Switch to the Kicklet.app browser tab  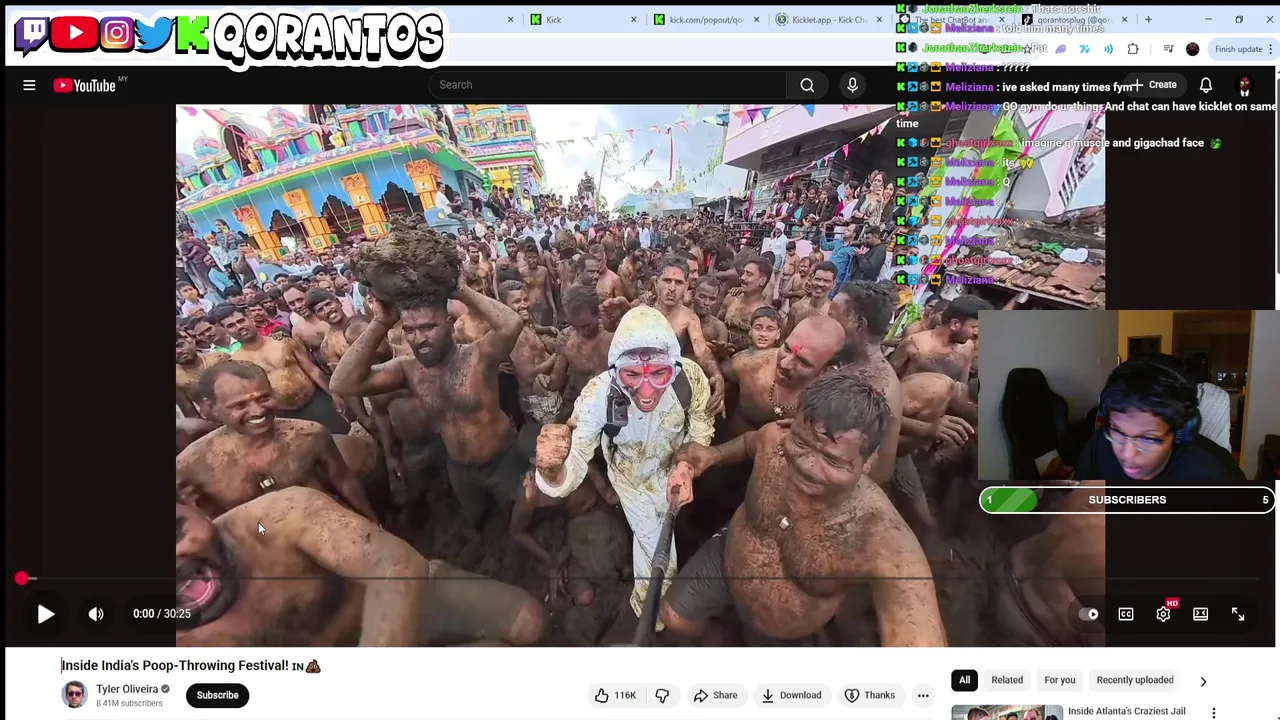pos(828,20)
